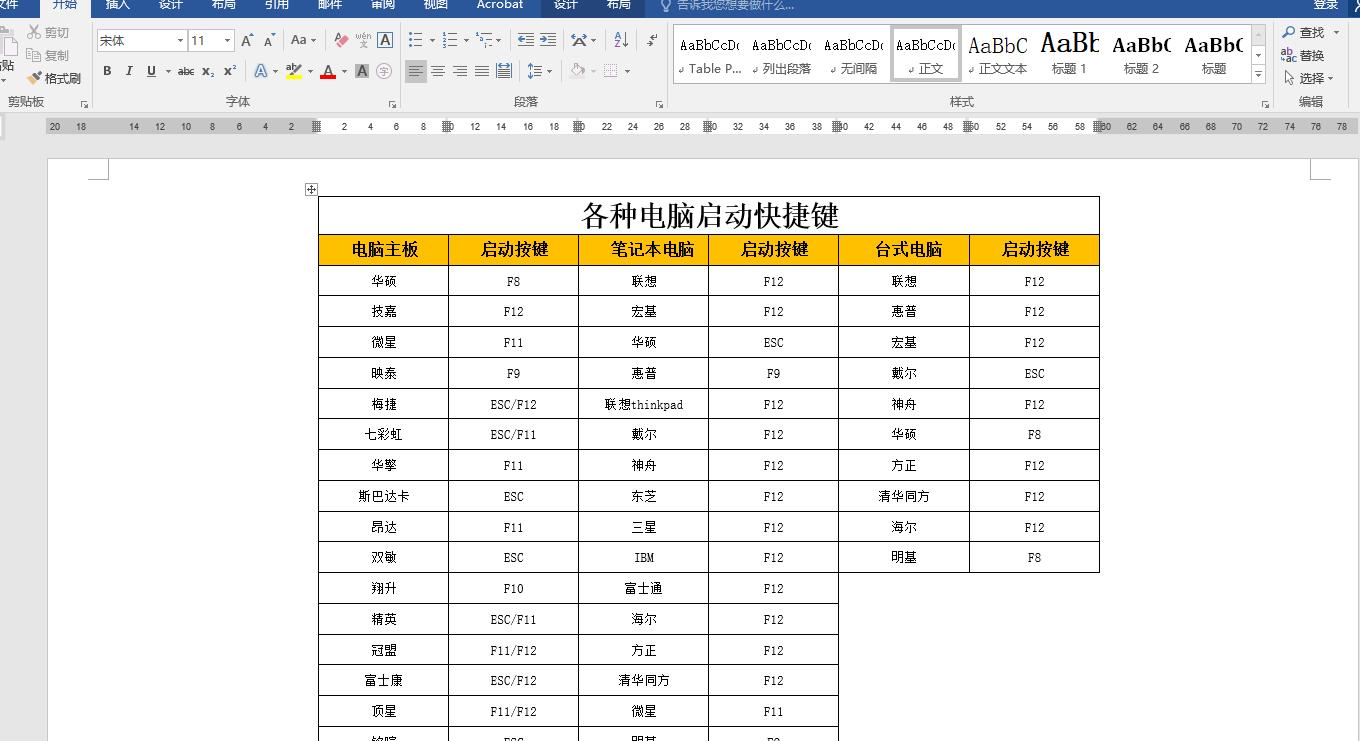1360x741 pixels.
Task: Click the 替换 (Replace) button
Action: click(1310, 55)
